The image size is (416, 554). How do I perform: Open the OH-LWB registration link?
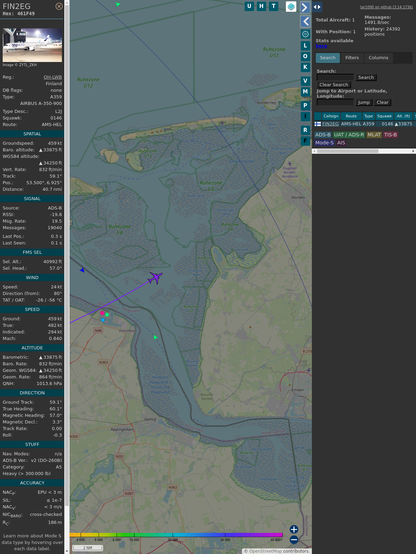pos(53,77)
